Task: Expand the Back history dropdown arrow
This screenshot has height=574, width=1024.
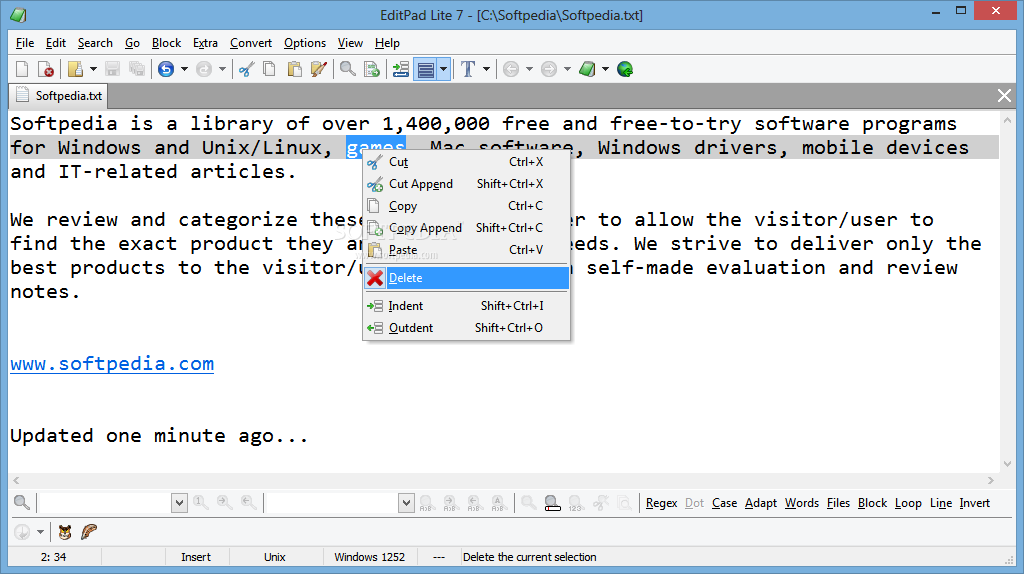Action: [529, 69]
